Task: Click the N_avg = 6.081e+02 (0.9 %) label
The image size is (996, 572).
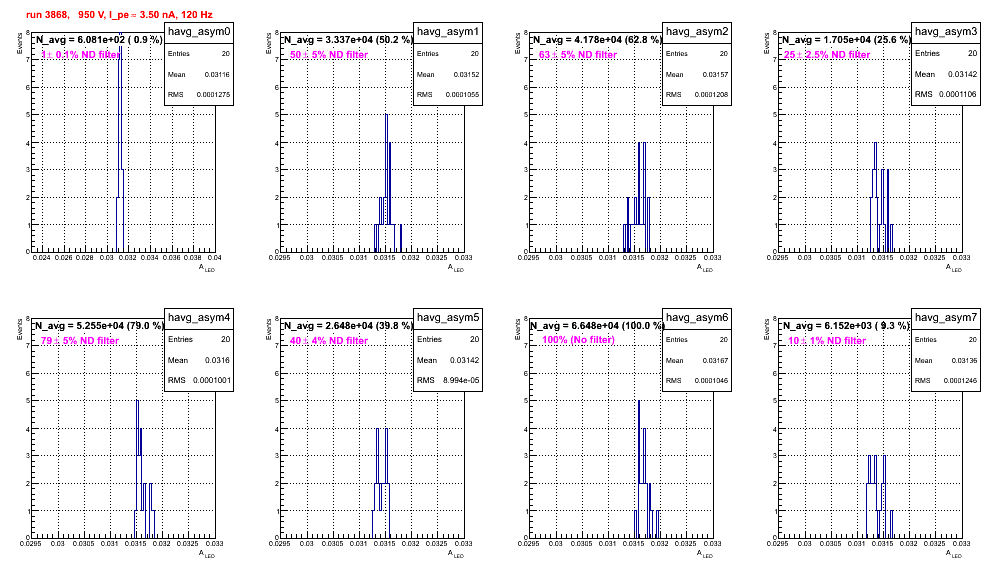Action: tap(98, 39)
